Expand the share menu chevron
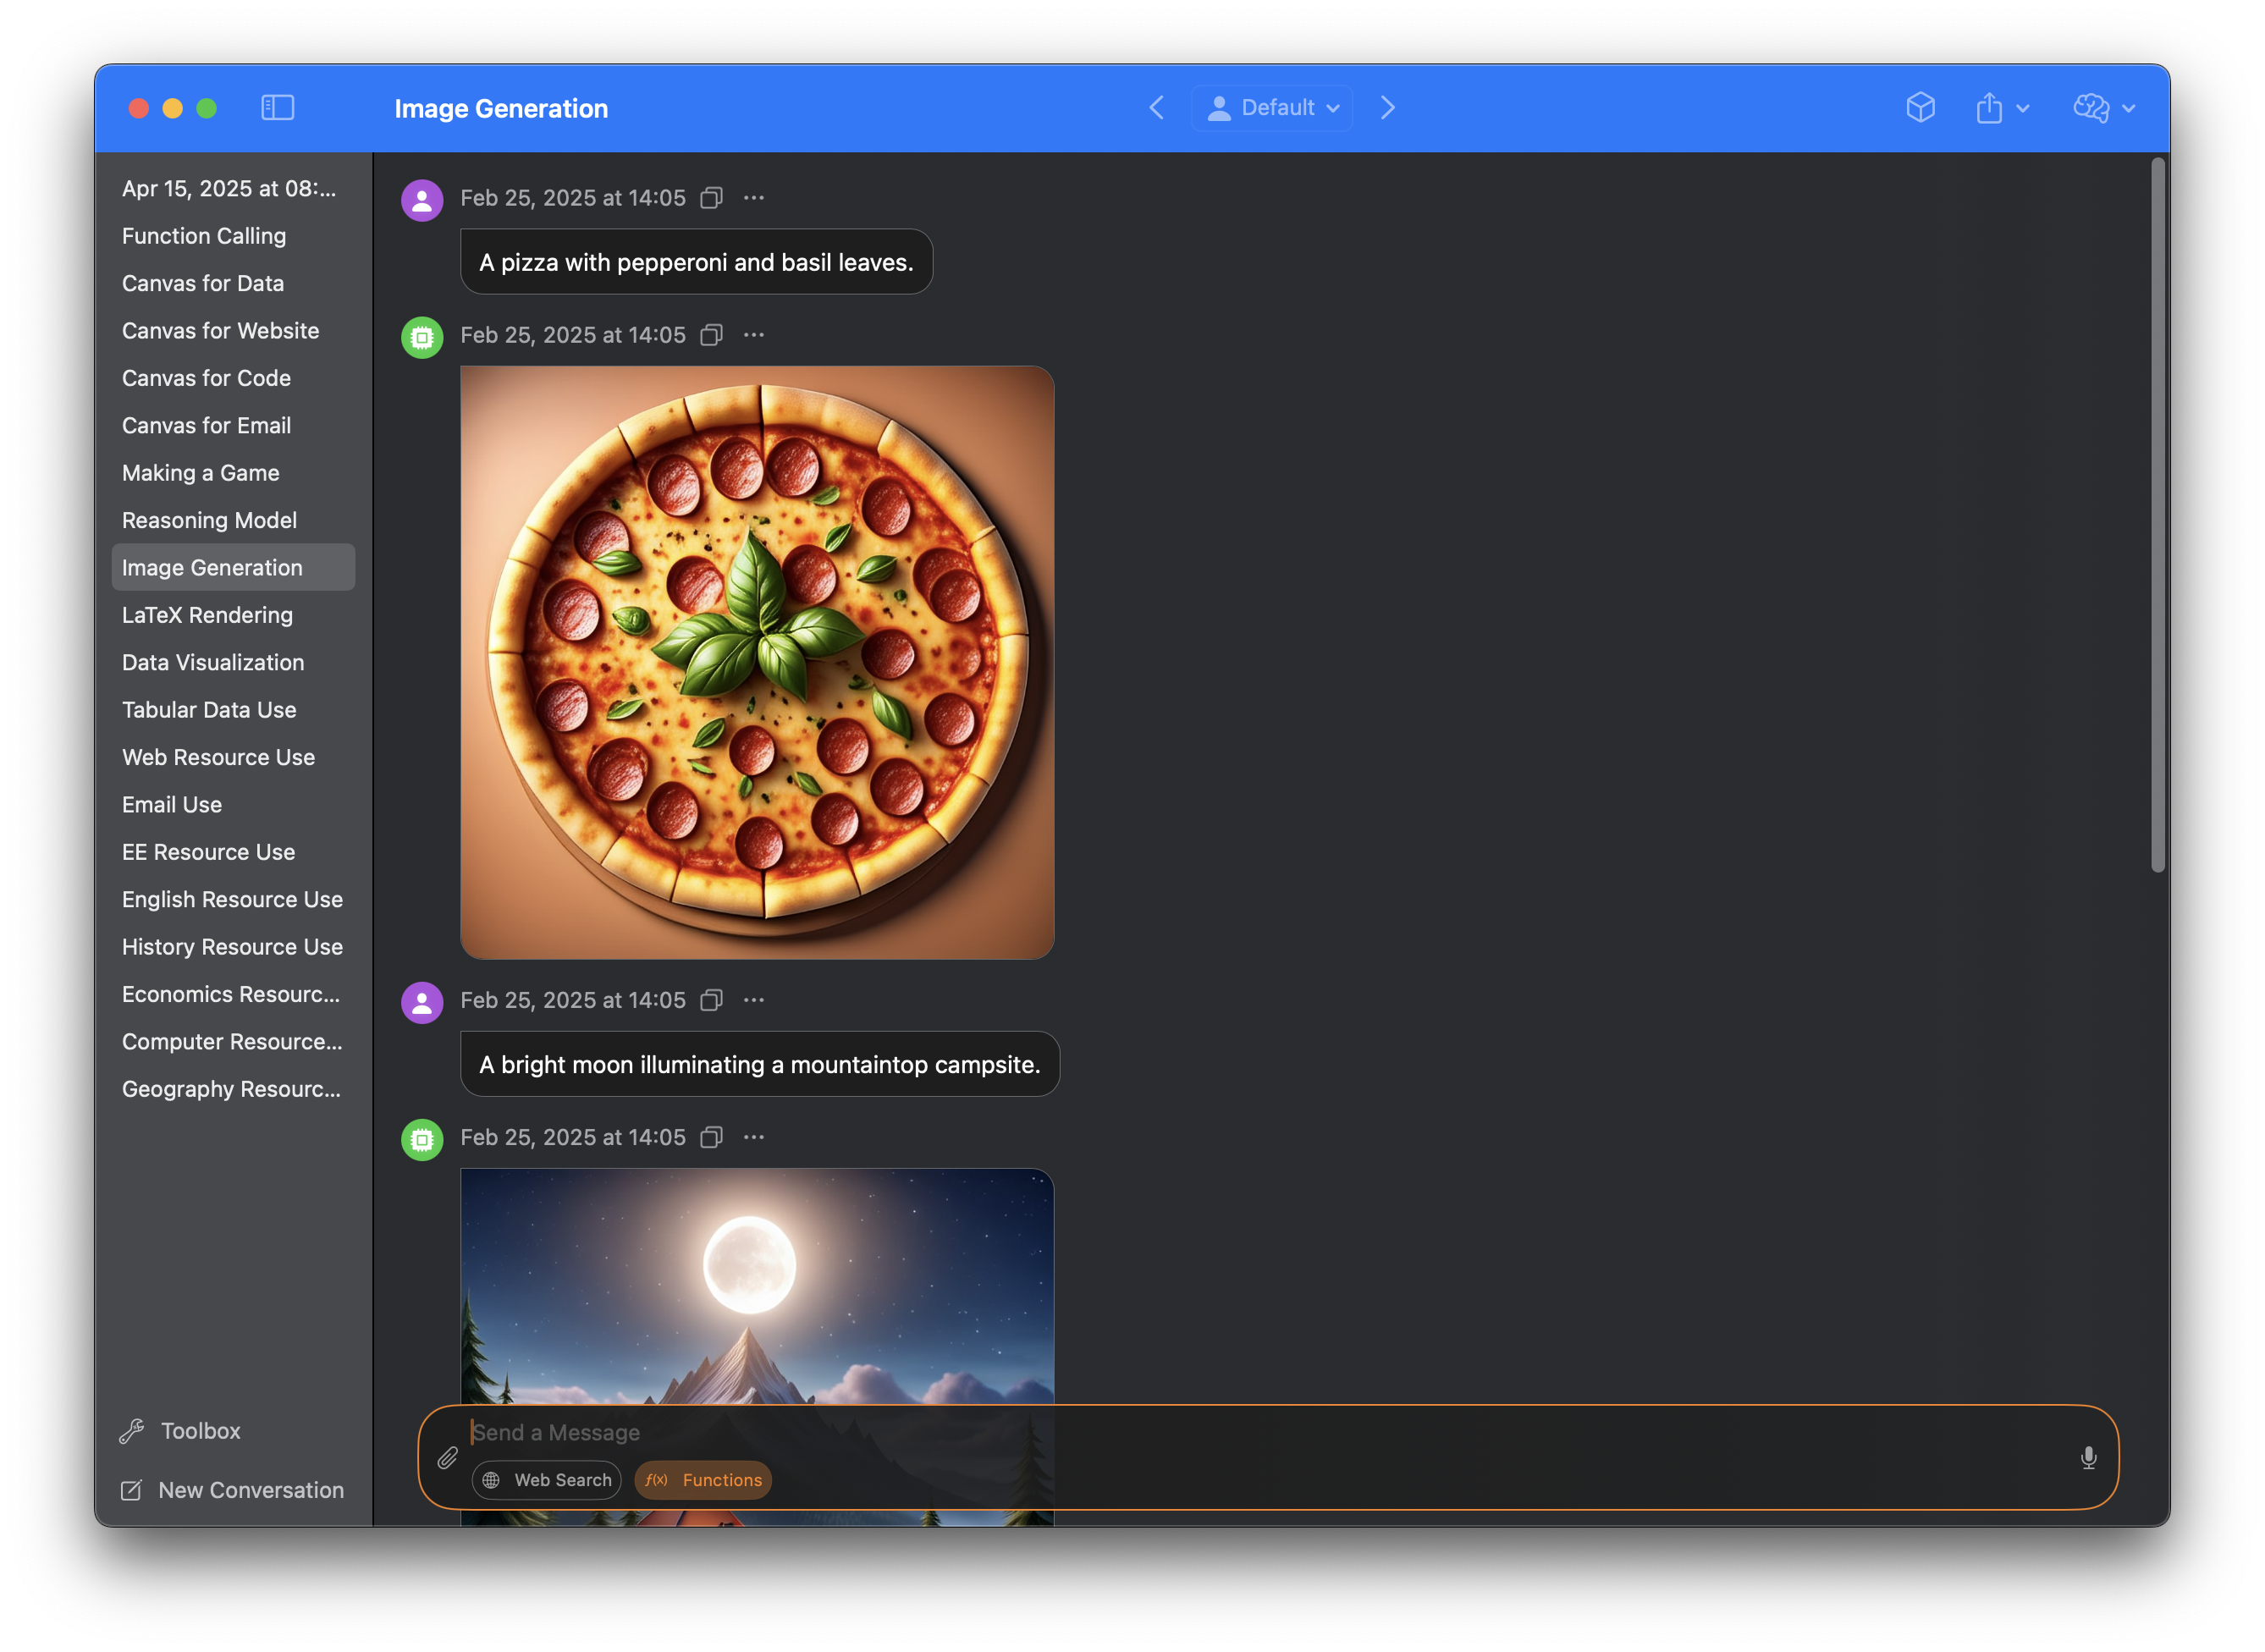Image resolution: width=2265 pixels, height=1652 pixels. (2023, 109)
